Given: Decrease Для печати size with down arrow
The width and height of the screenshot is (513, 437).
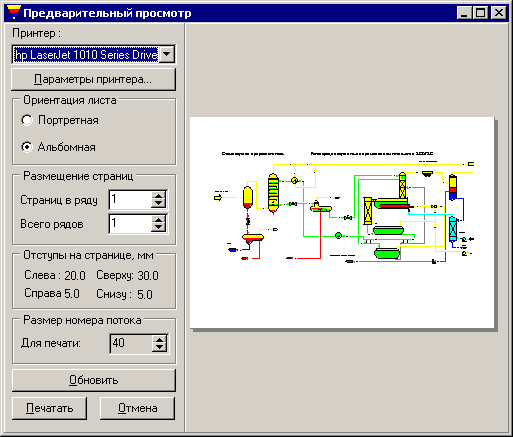Looking at the screenshot, I should point(159,348).
